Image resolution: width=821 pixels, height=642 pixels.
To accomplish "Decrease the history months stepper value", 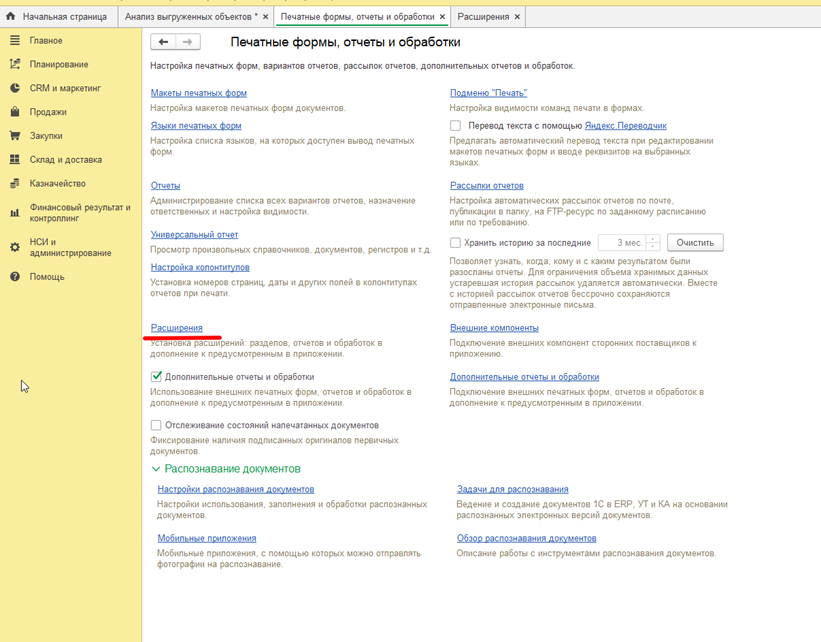I will pos(652,246).
